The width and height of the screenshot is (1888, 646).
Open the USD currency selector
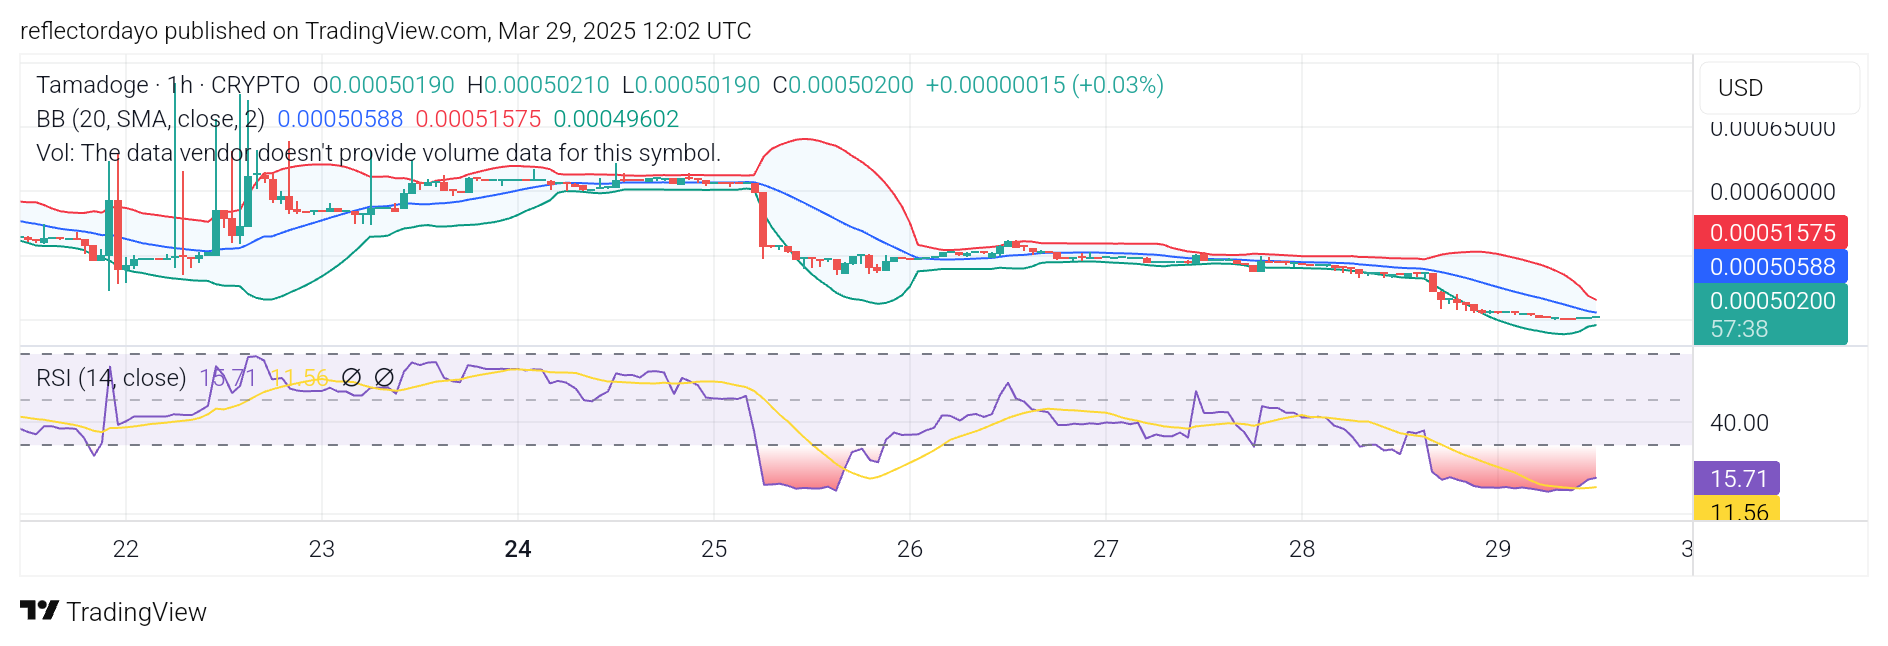pyautogui.click(x=1779, y=88)
